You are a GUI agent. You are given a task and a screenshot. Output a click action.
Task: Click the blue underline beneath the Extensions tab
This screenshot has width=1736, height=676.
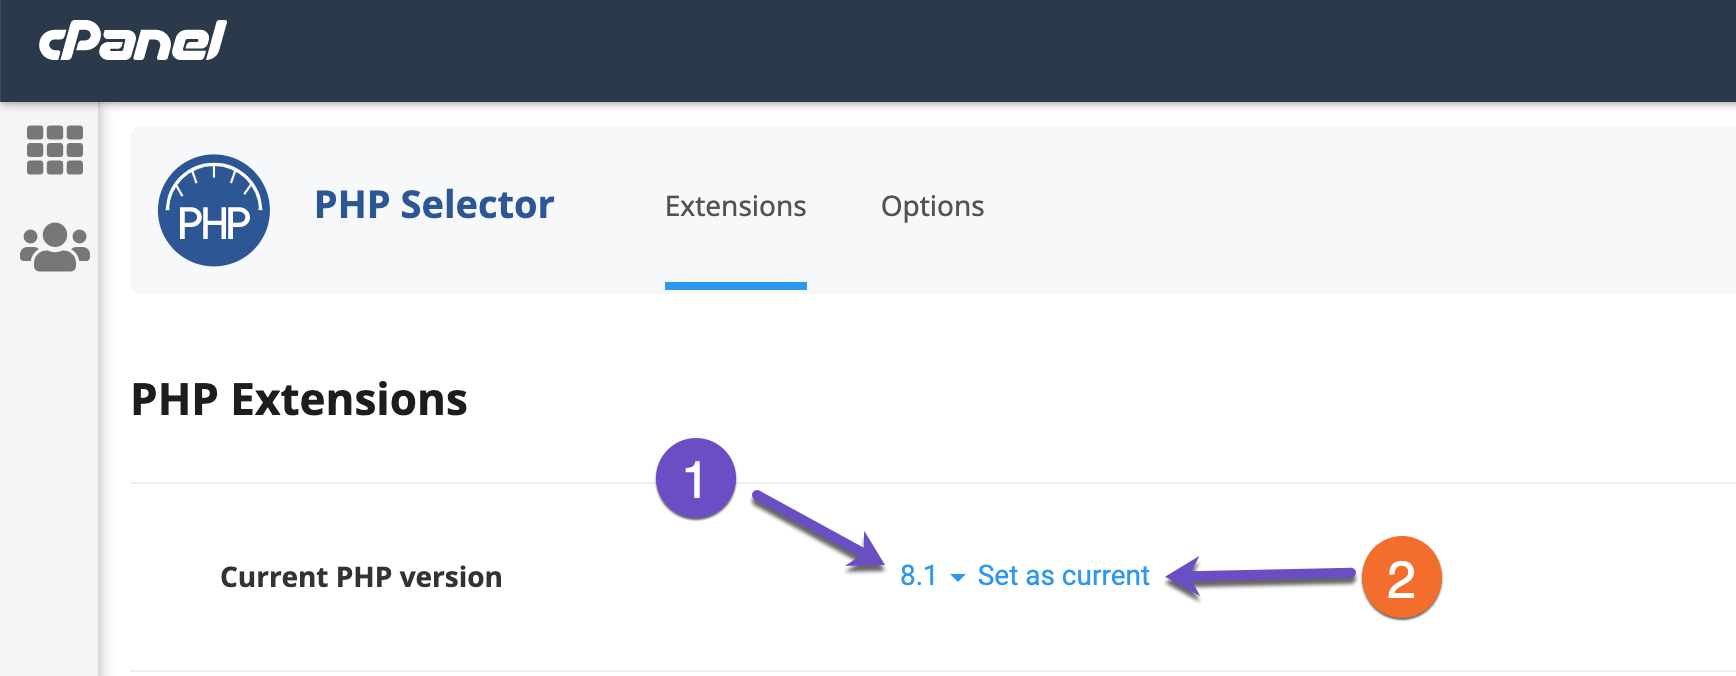tap(735, 286)
